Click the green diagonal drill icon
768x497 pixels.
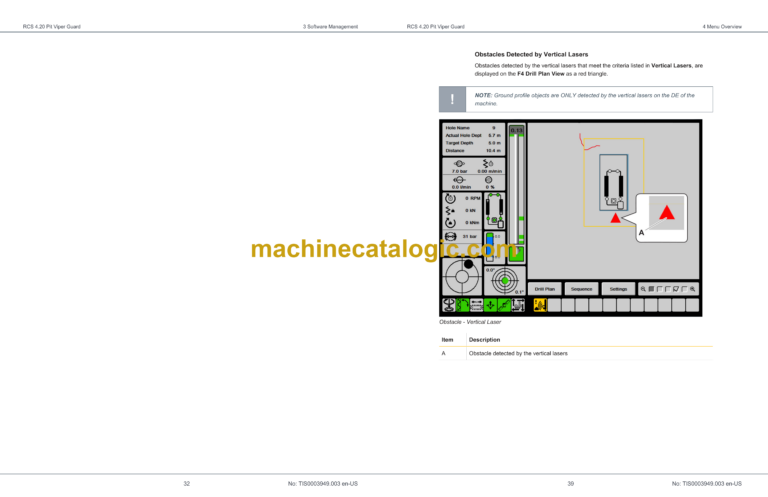click(504, 305)
